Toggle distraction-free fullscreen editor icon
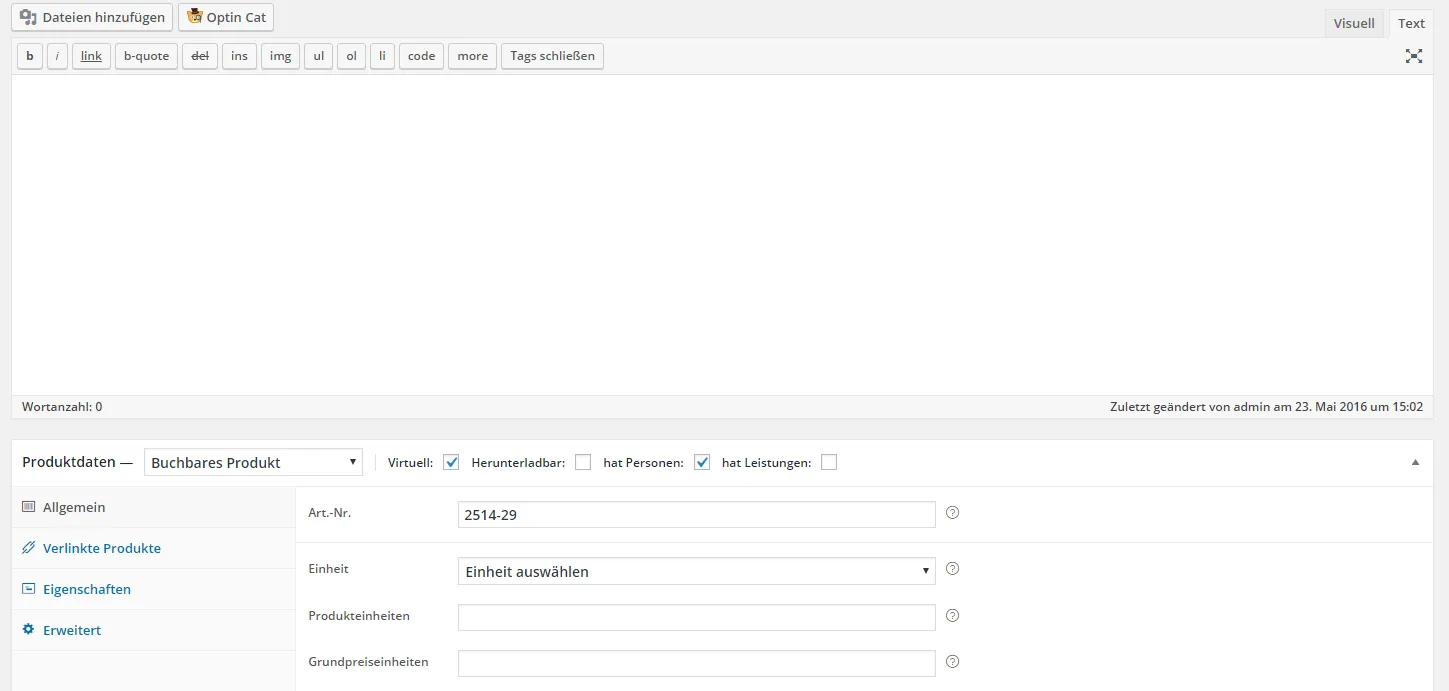Viewport: 1449px width, 691px height. (1414, 56)
